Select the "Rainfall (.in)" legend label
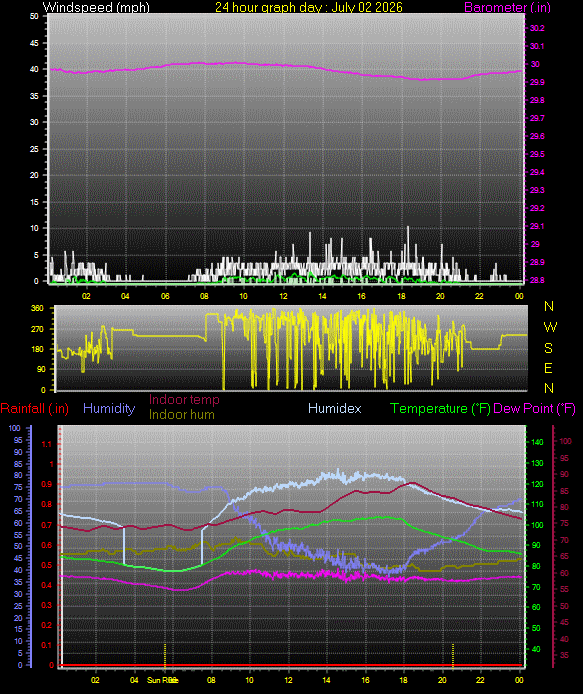 (35, 408)
